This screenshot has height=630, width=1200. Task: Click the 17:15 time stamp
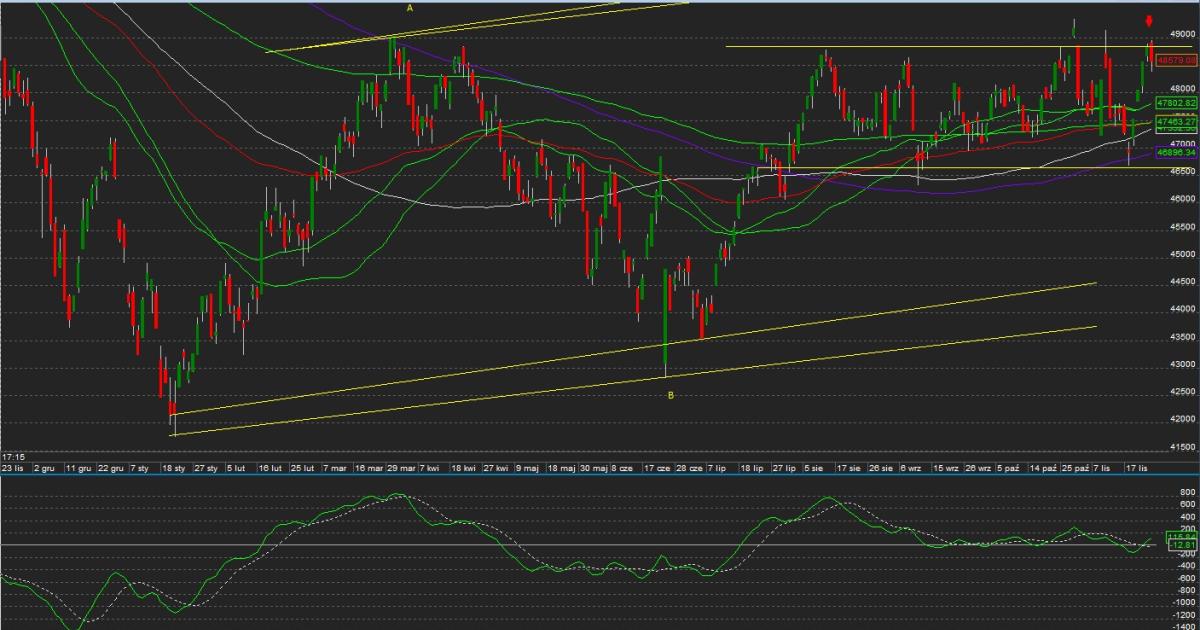click(13, 456)
